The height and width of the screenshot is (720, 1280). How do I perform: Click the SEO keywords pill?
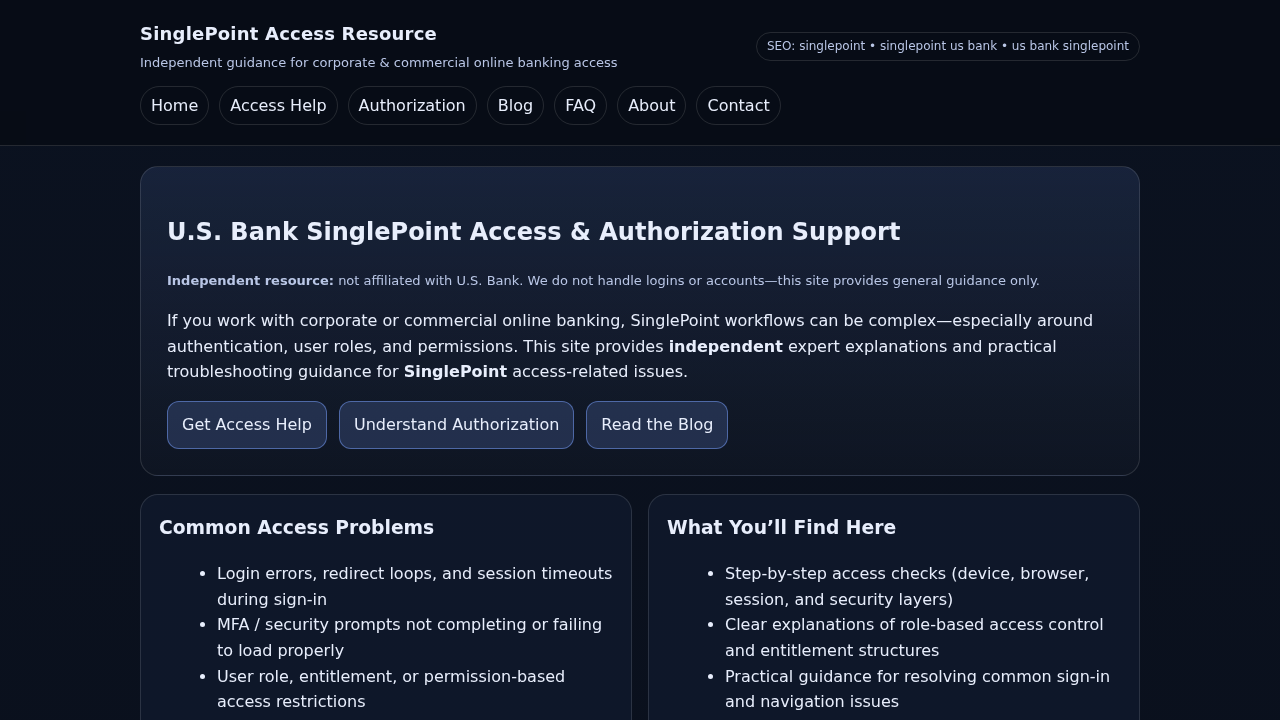948,46
